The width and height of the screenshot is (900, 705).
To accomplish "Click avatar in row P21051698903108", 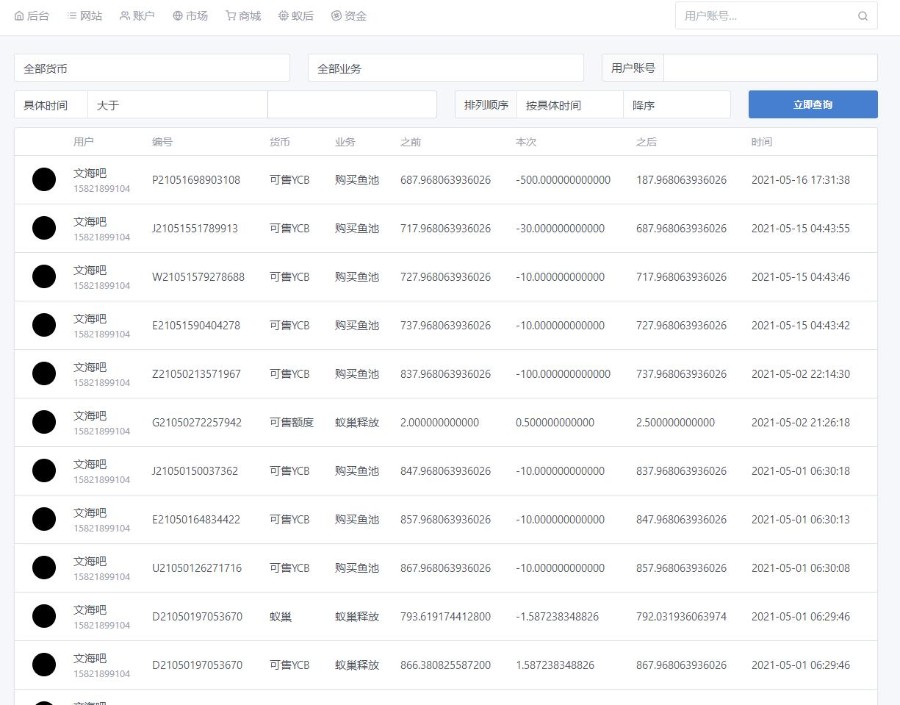I will [44, 180].
